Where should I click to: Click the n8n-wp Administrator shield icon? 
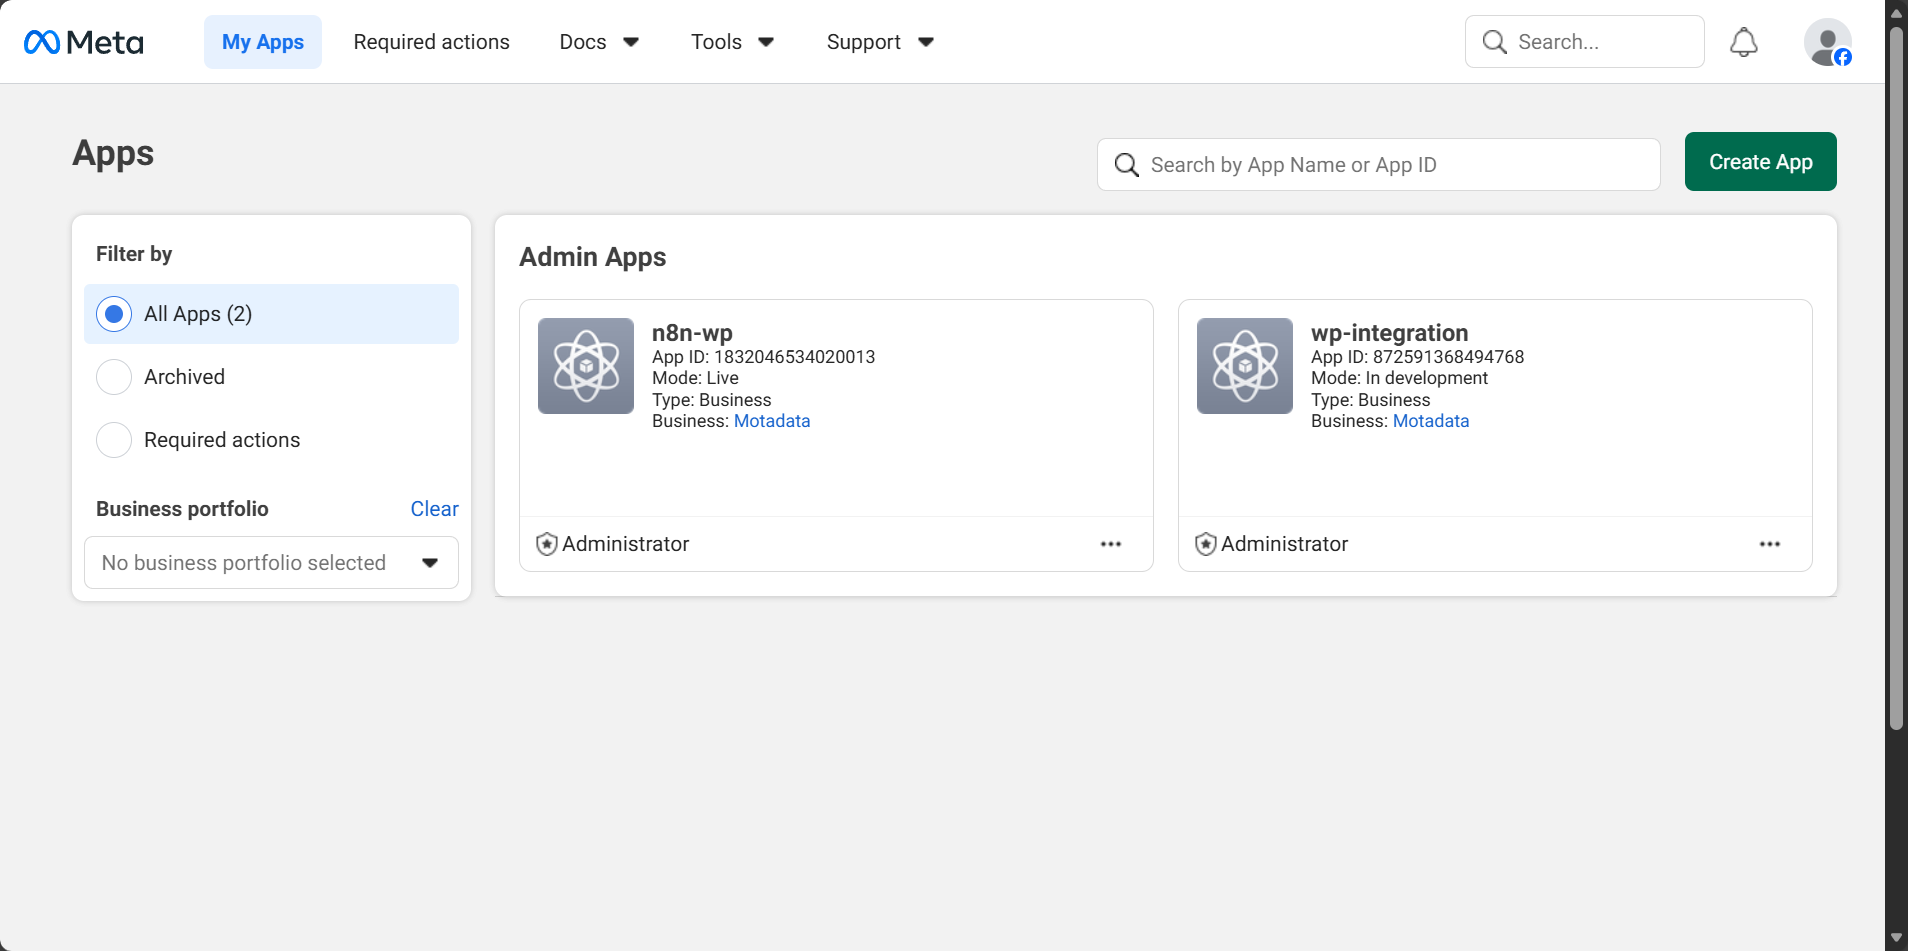[x=547, y=544]
